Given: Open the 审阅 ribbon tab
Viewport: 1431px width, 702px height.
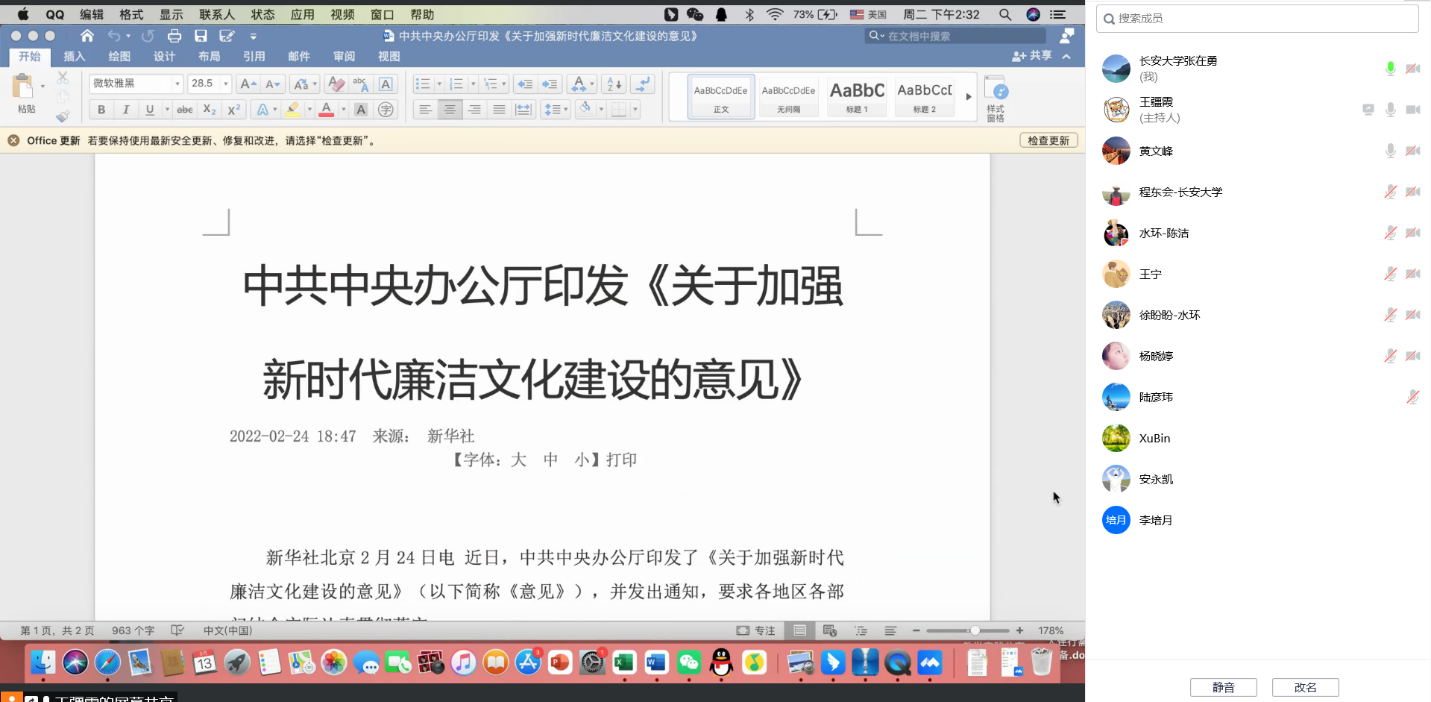Looking at the screenshot, I should (x=344, y=57).
